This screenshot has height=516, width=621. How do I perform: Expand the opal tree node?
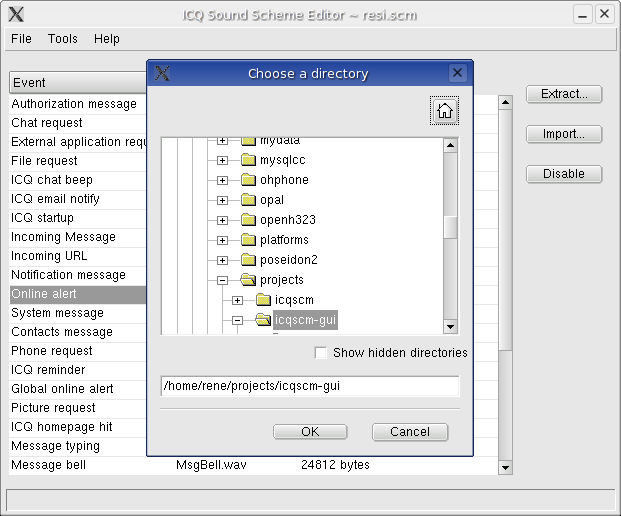click(x=222, y=200)
